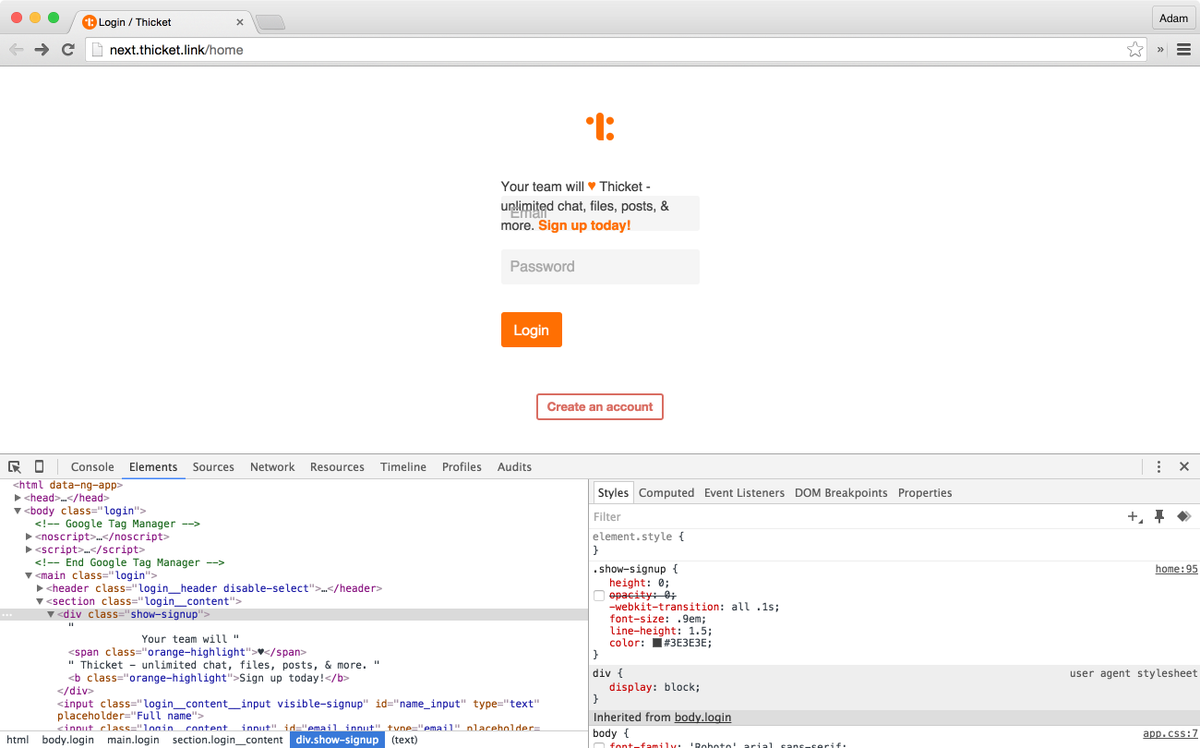Open the Timeline tab
Viewport: 1200px width, 748px height.
(403, 467)
